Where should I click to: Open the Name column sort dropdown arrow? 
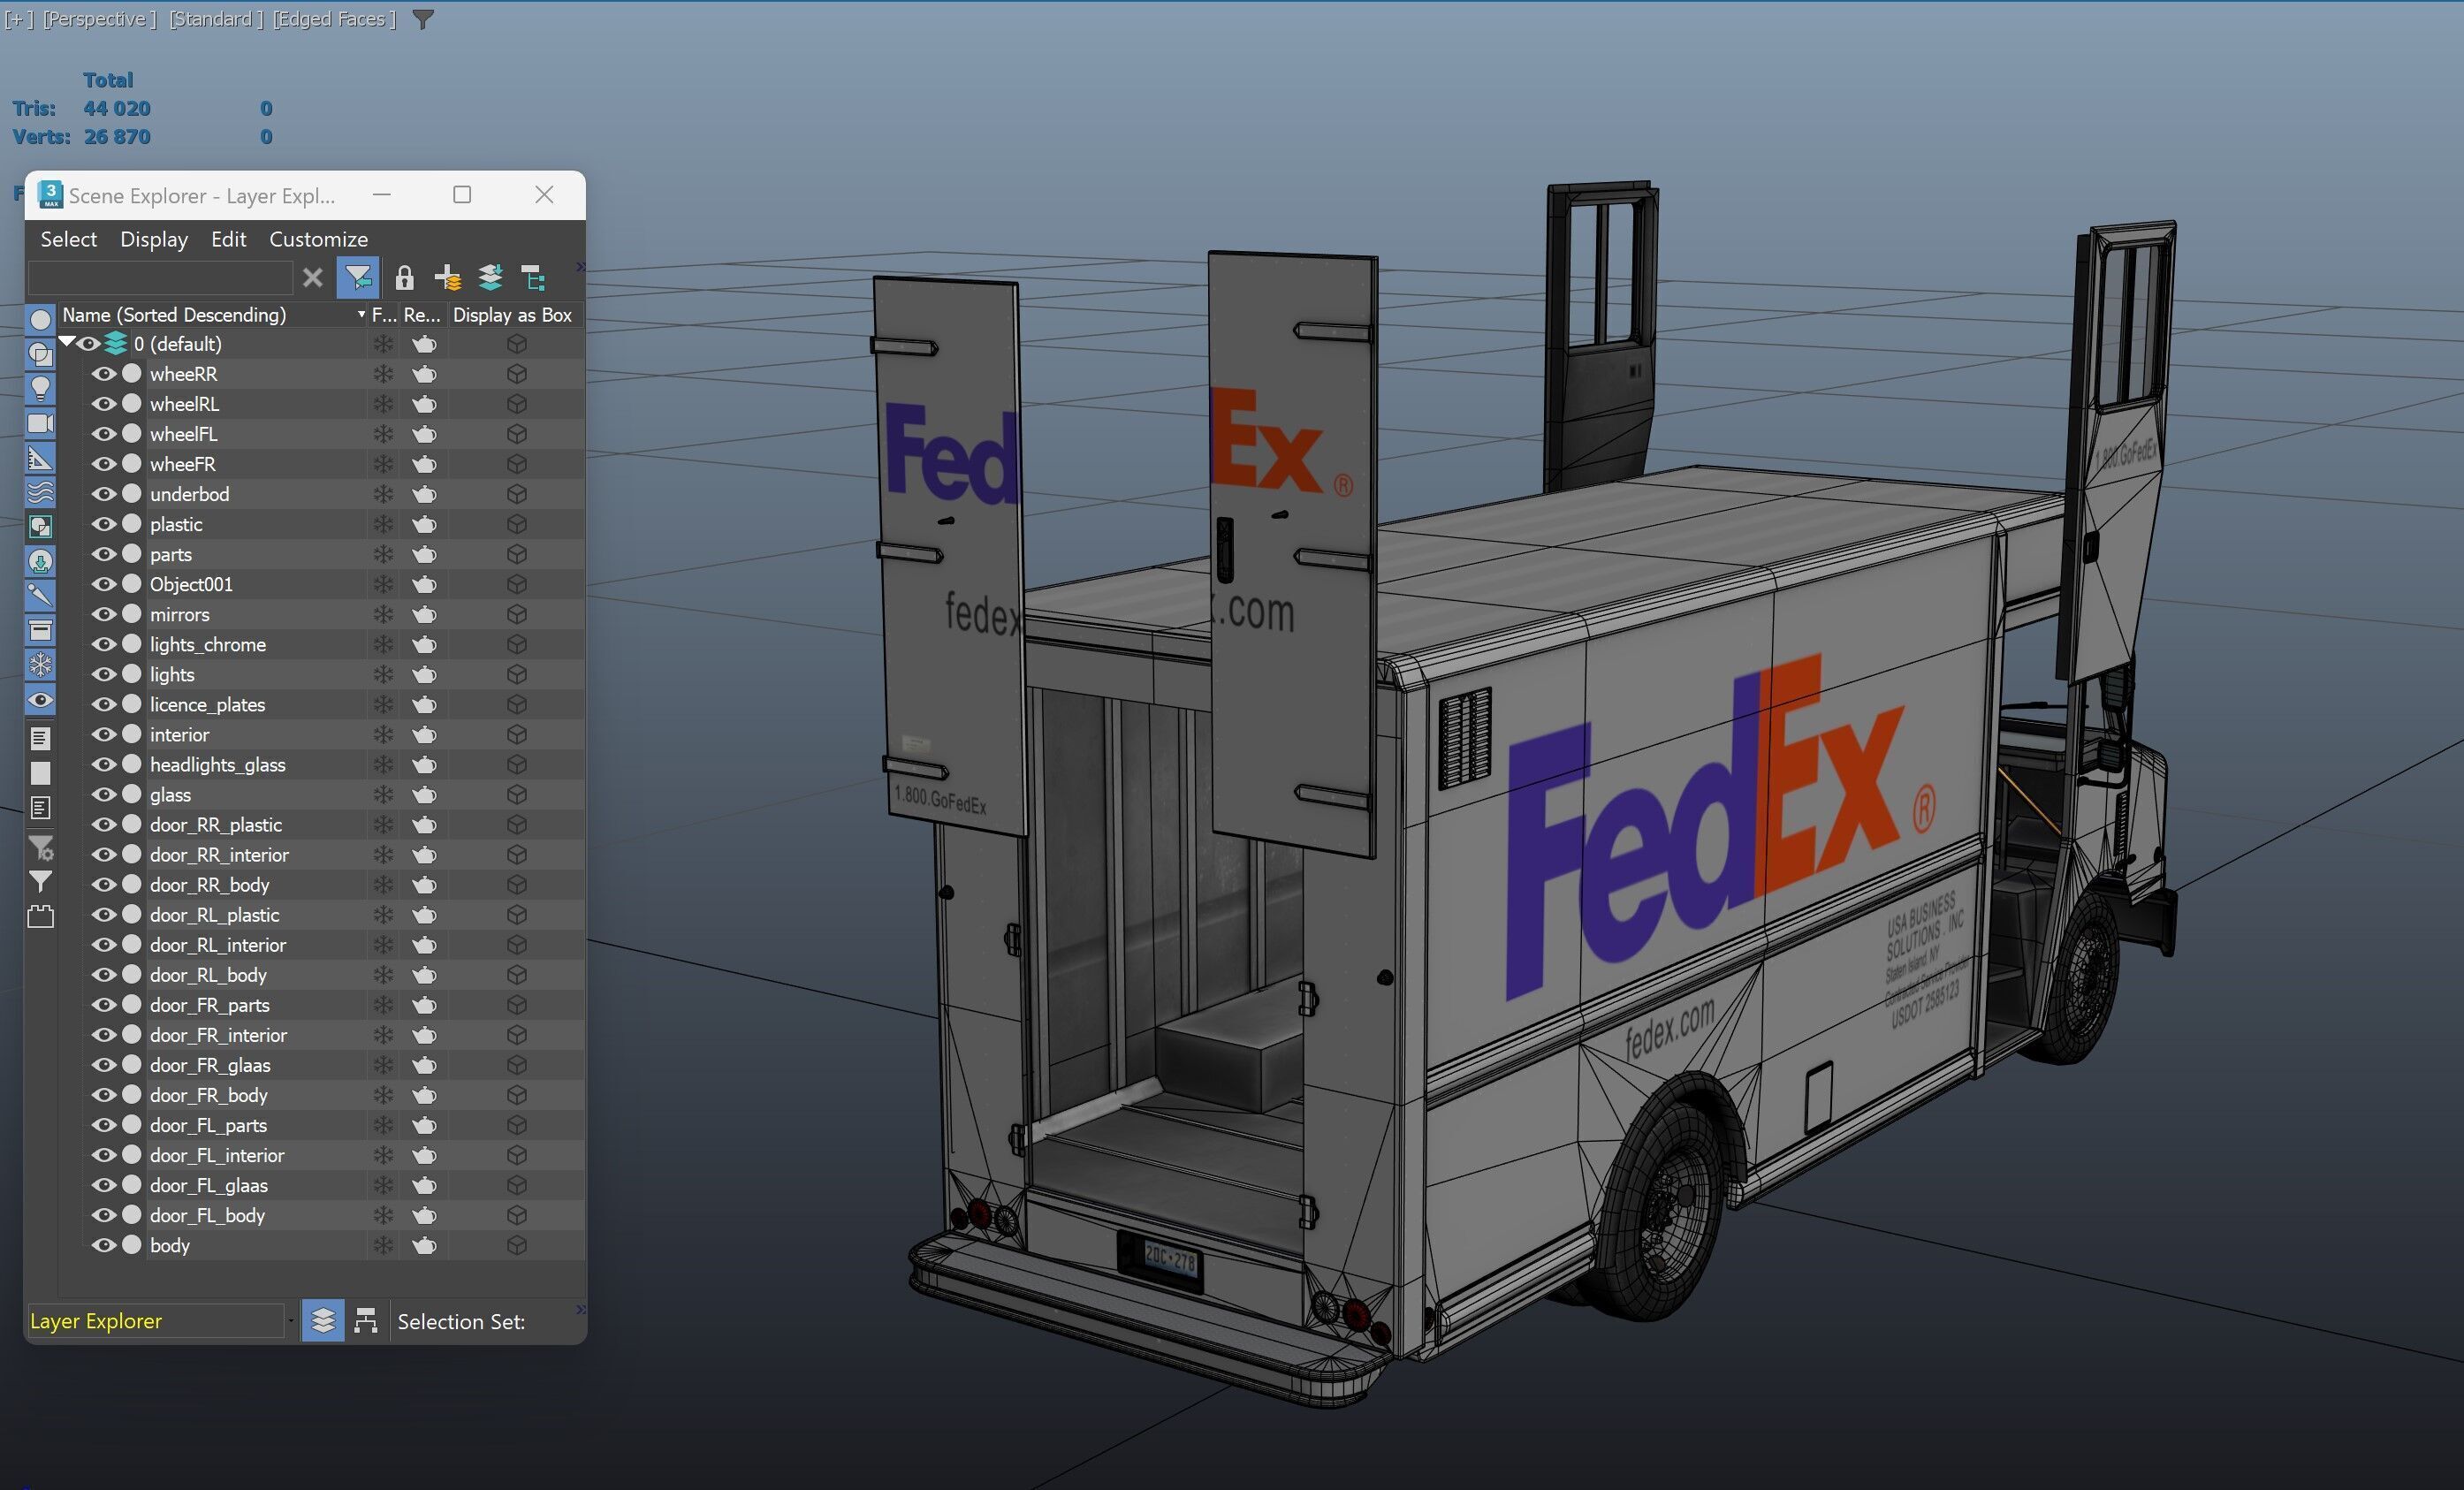coord(361,315)
